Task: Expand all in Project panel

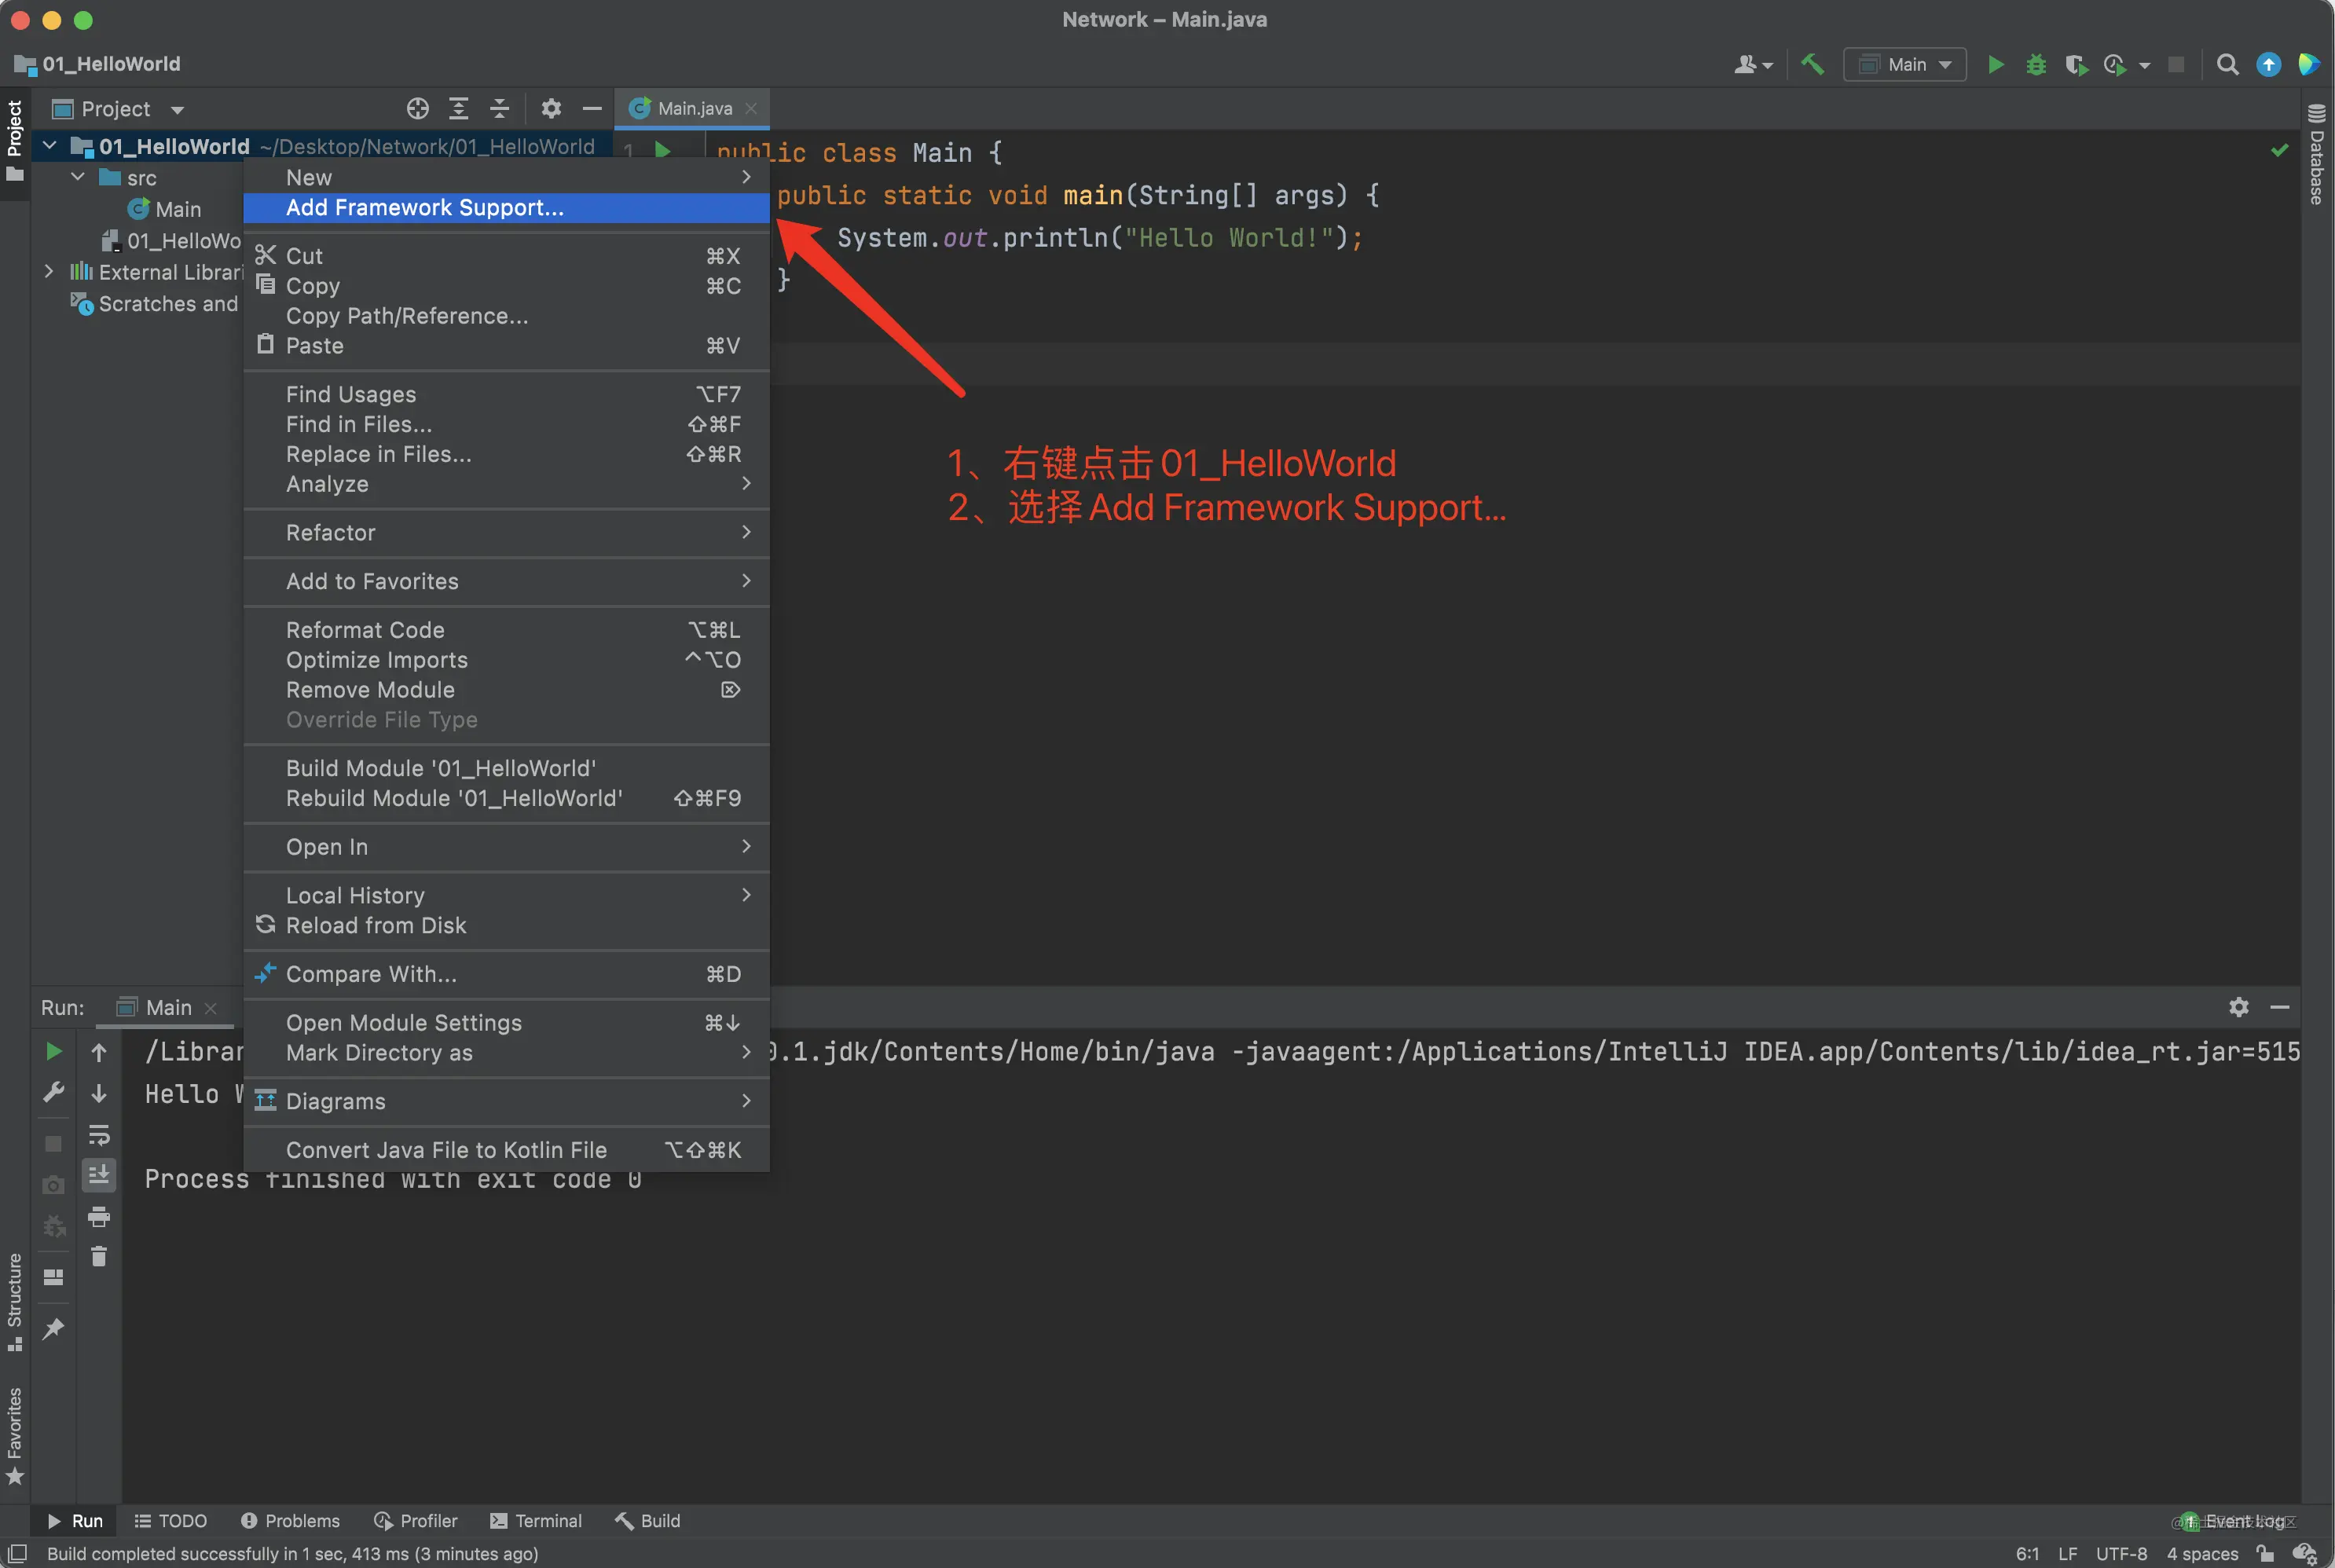Action: coord(458,108)
